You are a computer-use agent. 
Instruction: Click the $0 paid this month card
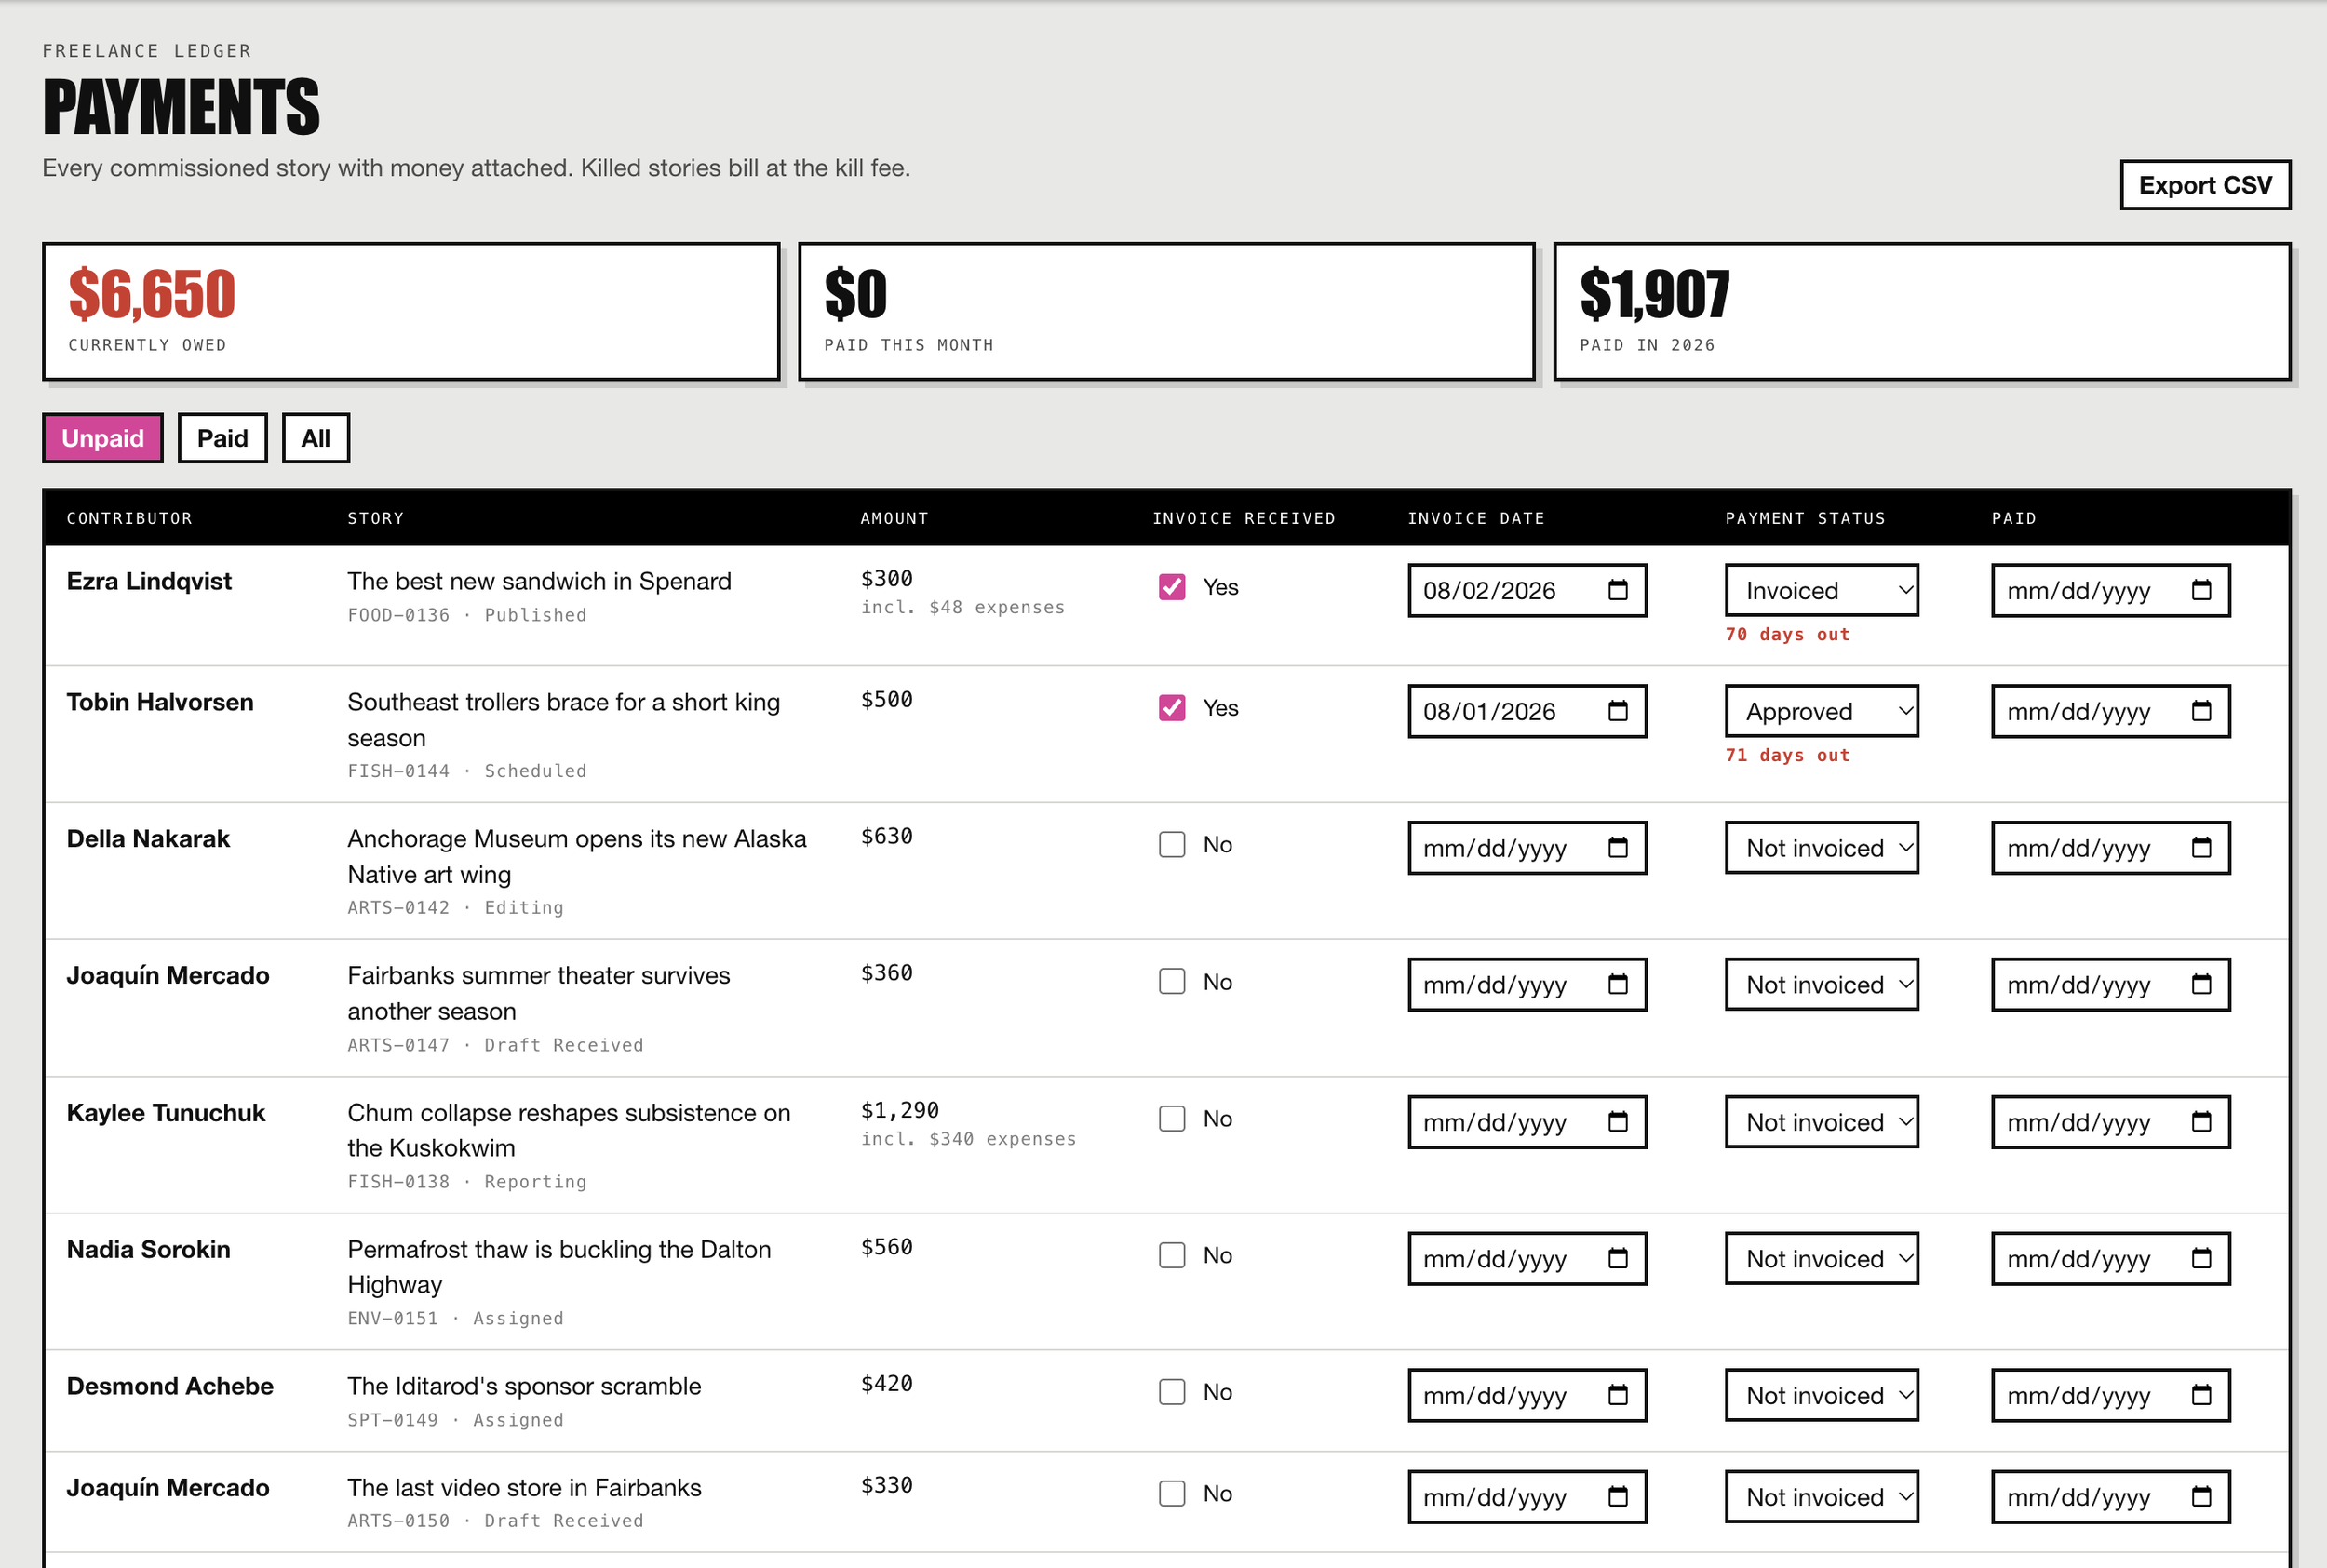pyautogui.click(x=1166, y=311)
